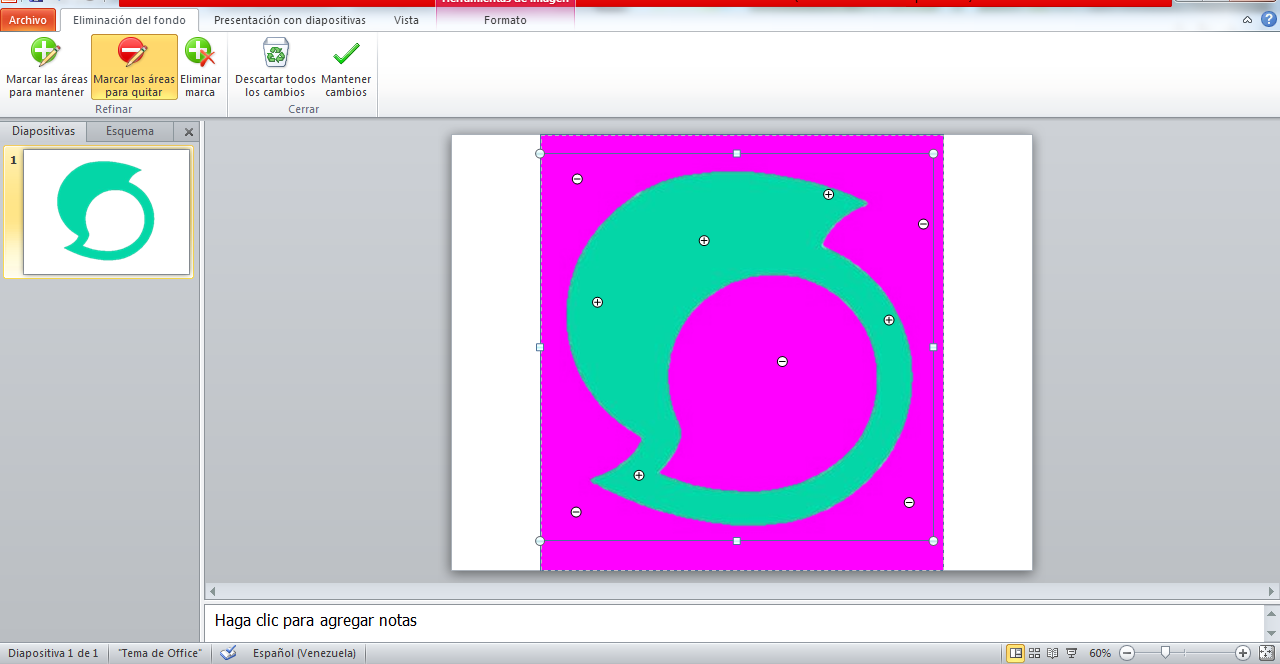This screenshot has width=1280, height=664.
Task: Click Español (Venezuela) language indicator
Action: 304,653
